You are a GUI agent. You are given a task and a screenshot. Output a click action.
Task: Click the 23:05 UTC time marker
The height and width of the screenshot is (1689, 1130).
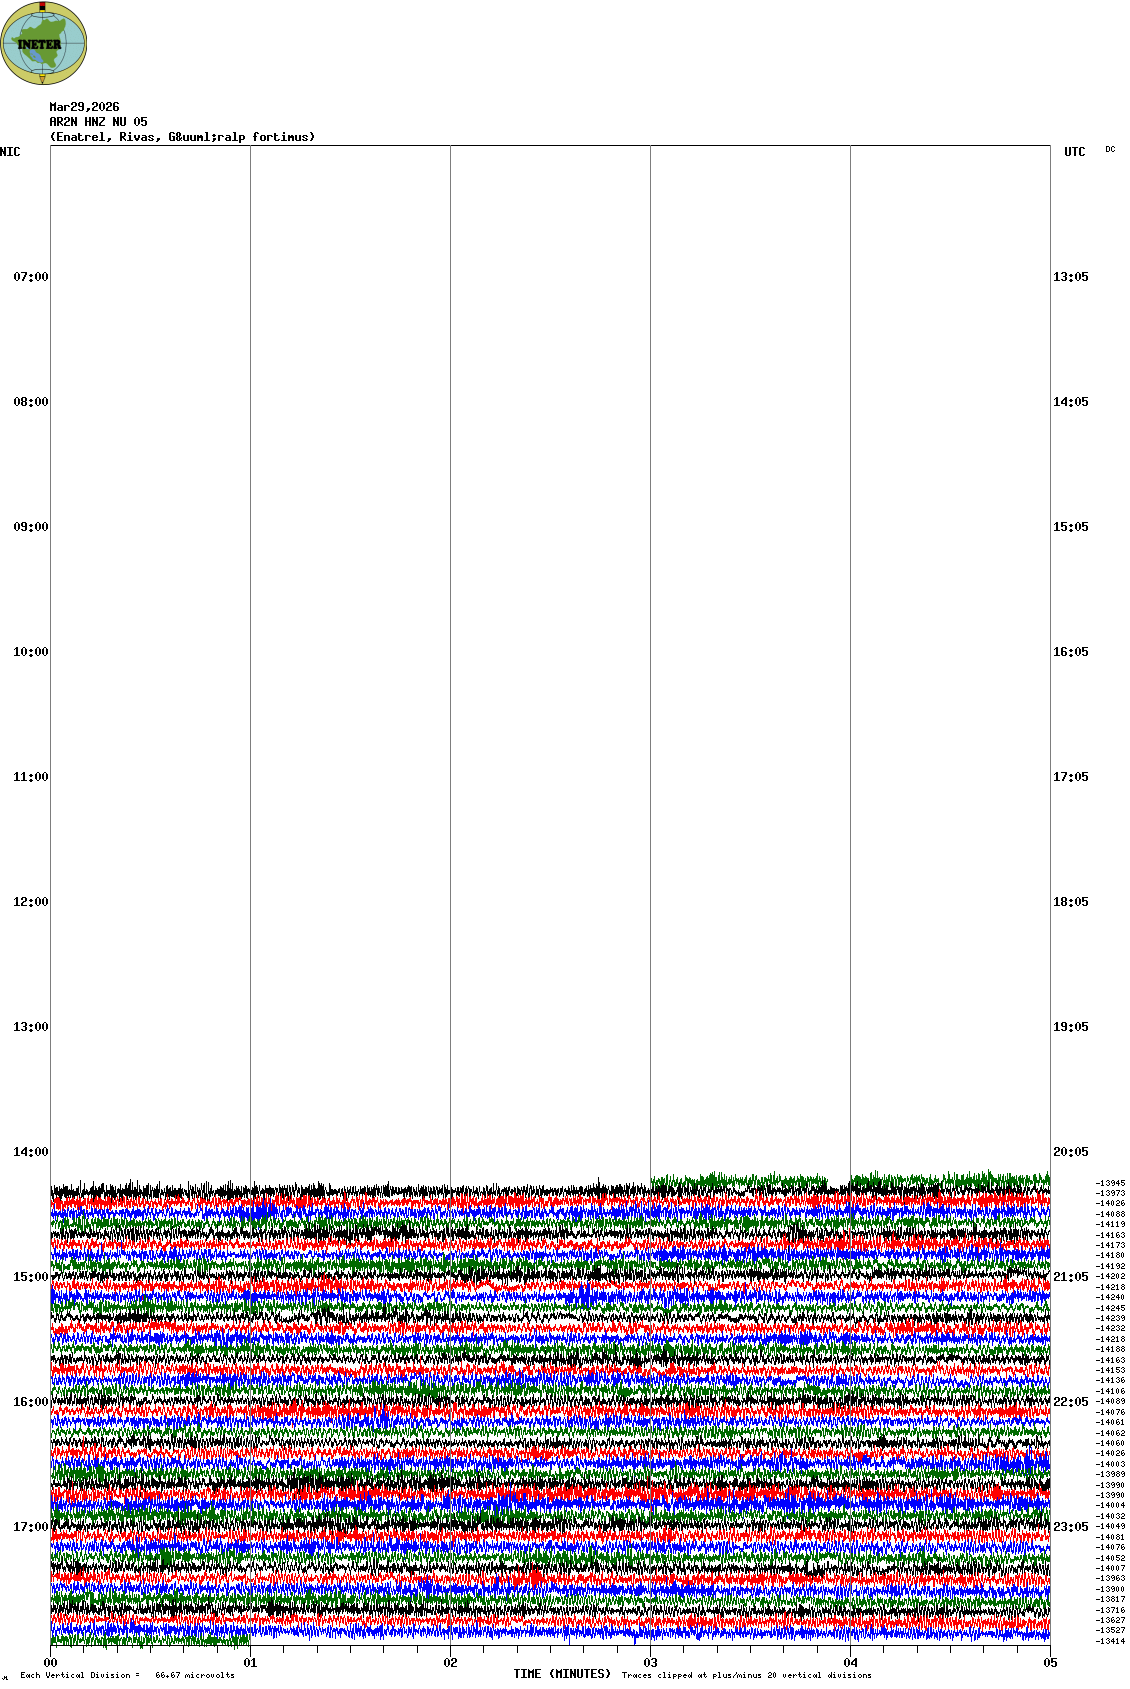tap(1070, 1527)
